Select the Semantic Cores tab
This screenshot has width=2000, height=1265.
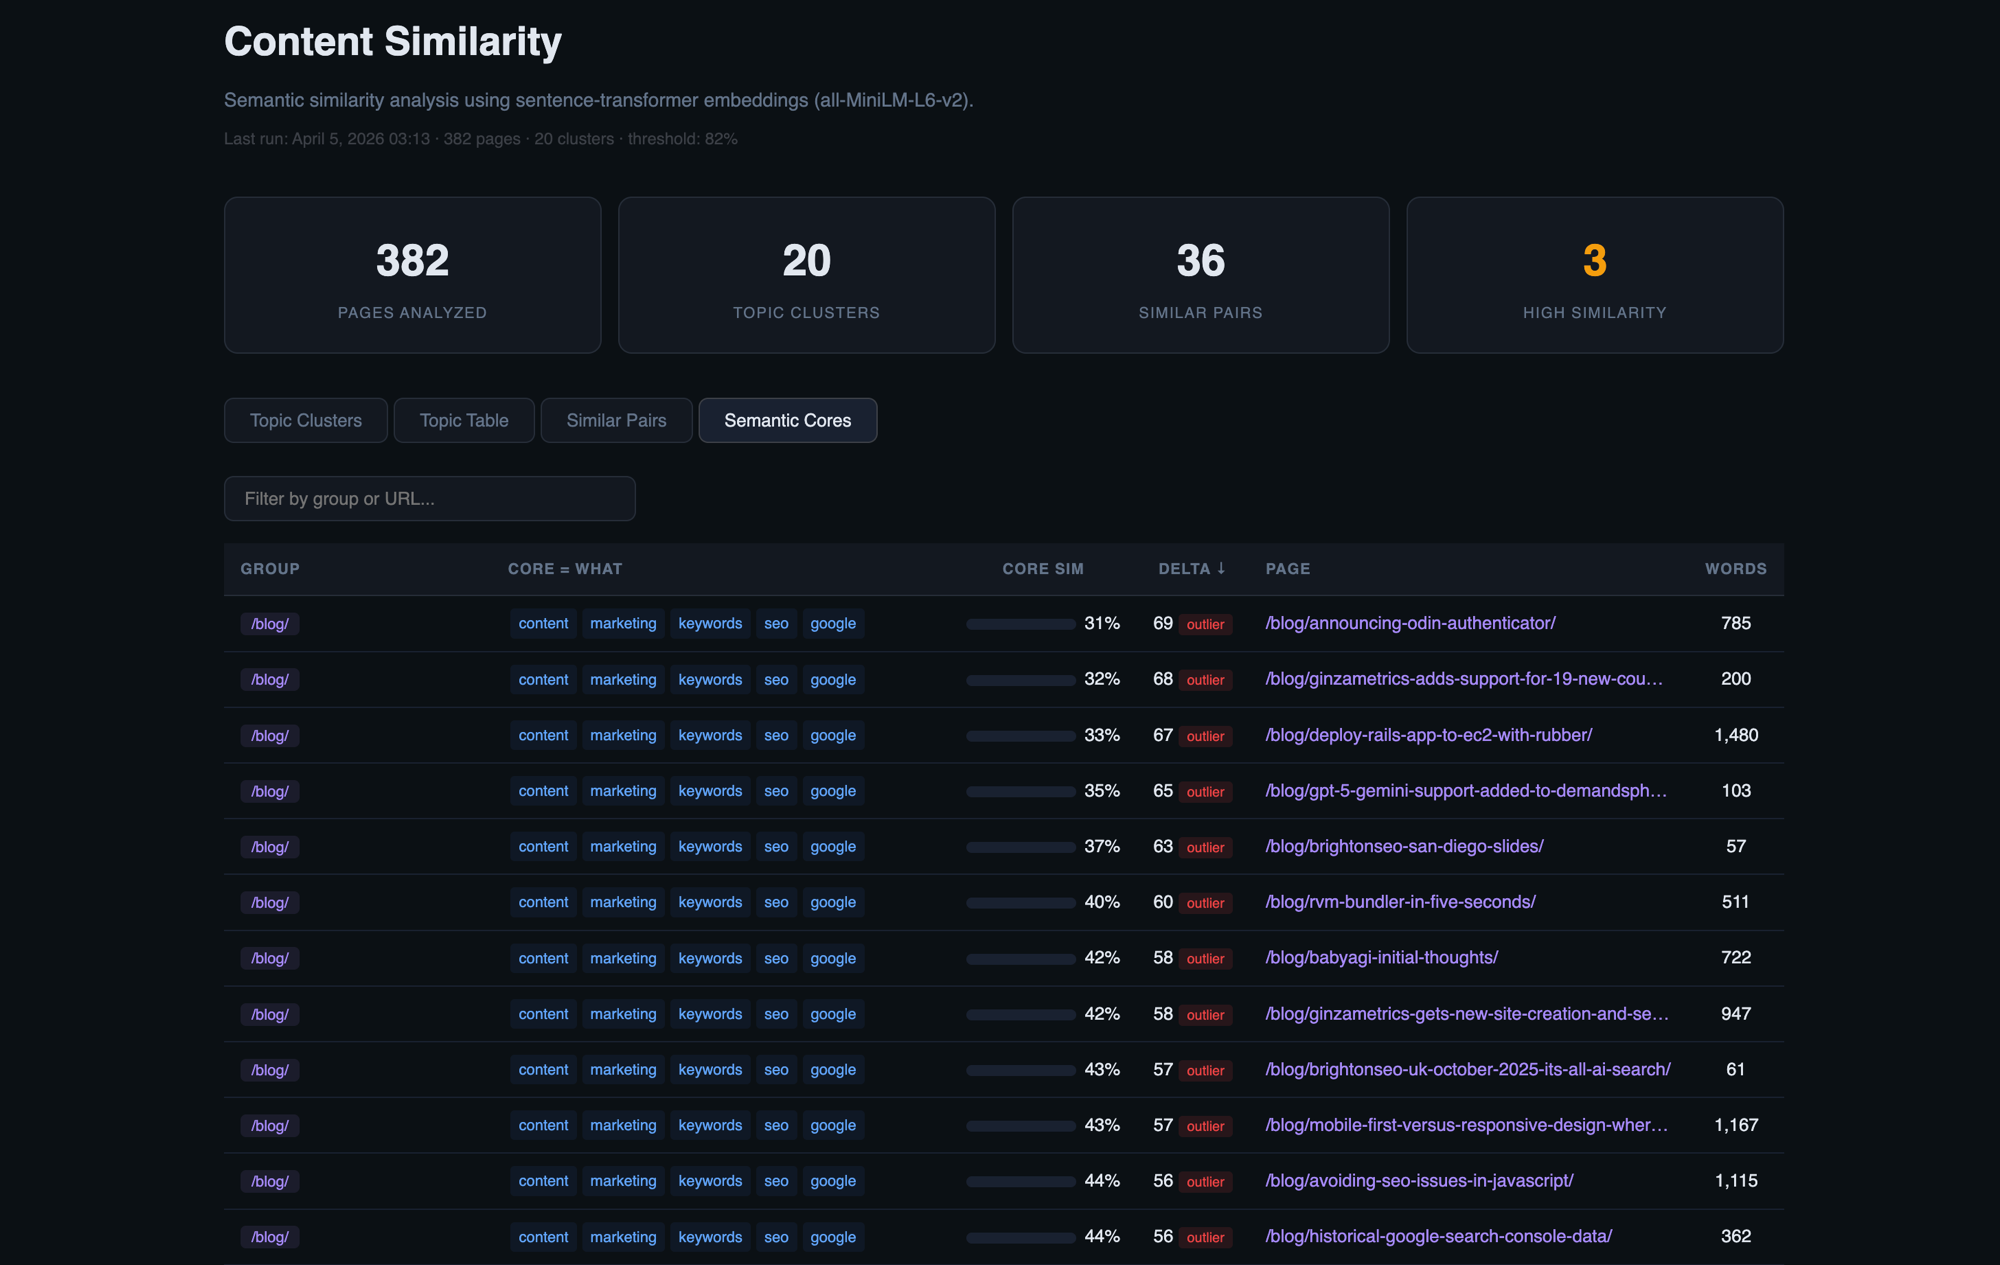pos(787,420)
